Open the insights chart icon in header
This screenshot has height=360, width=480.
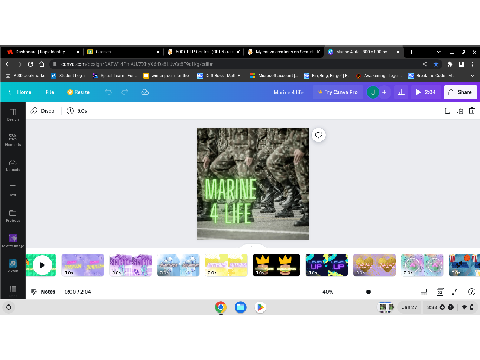(401, 92)
